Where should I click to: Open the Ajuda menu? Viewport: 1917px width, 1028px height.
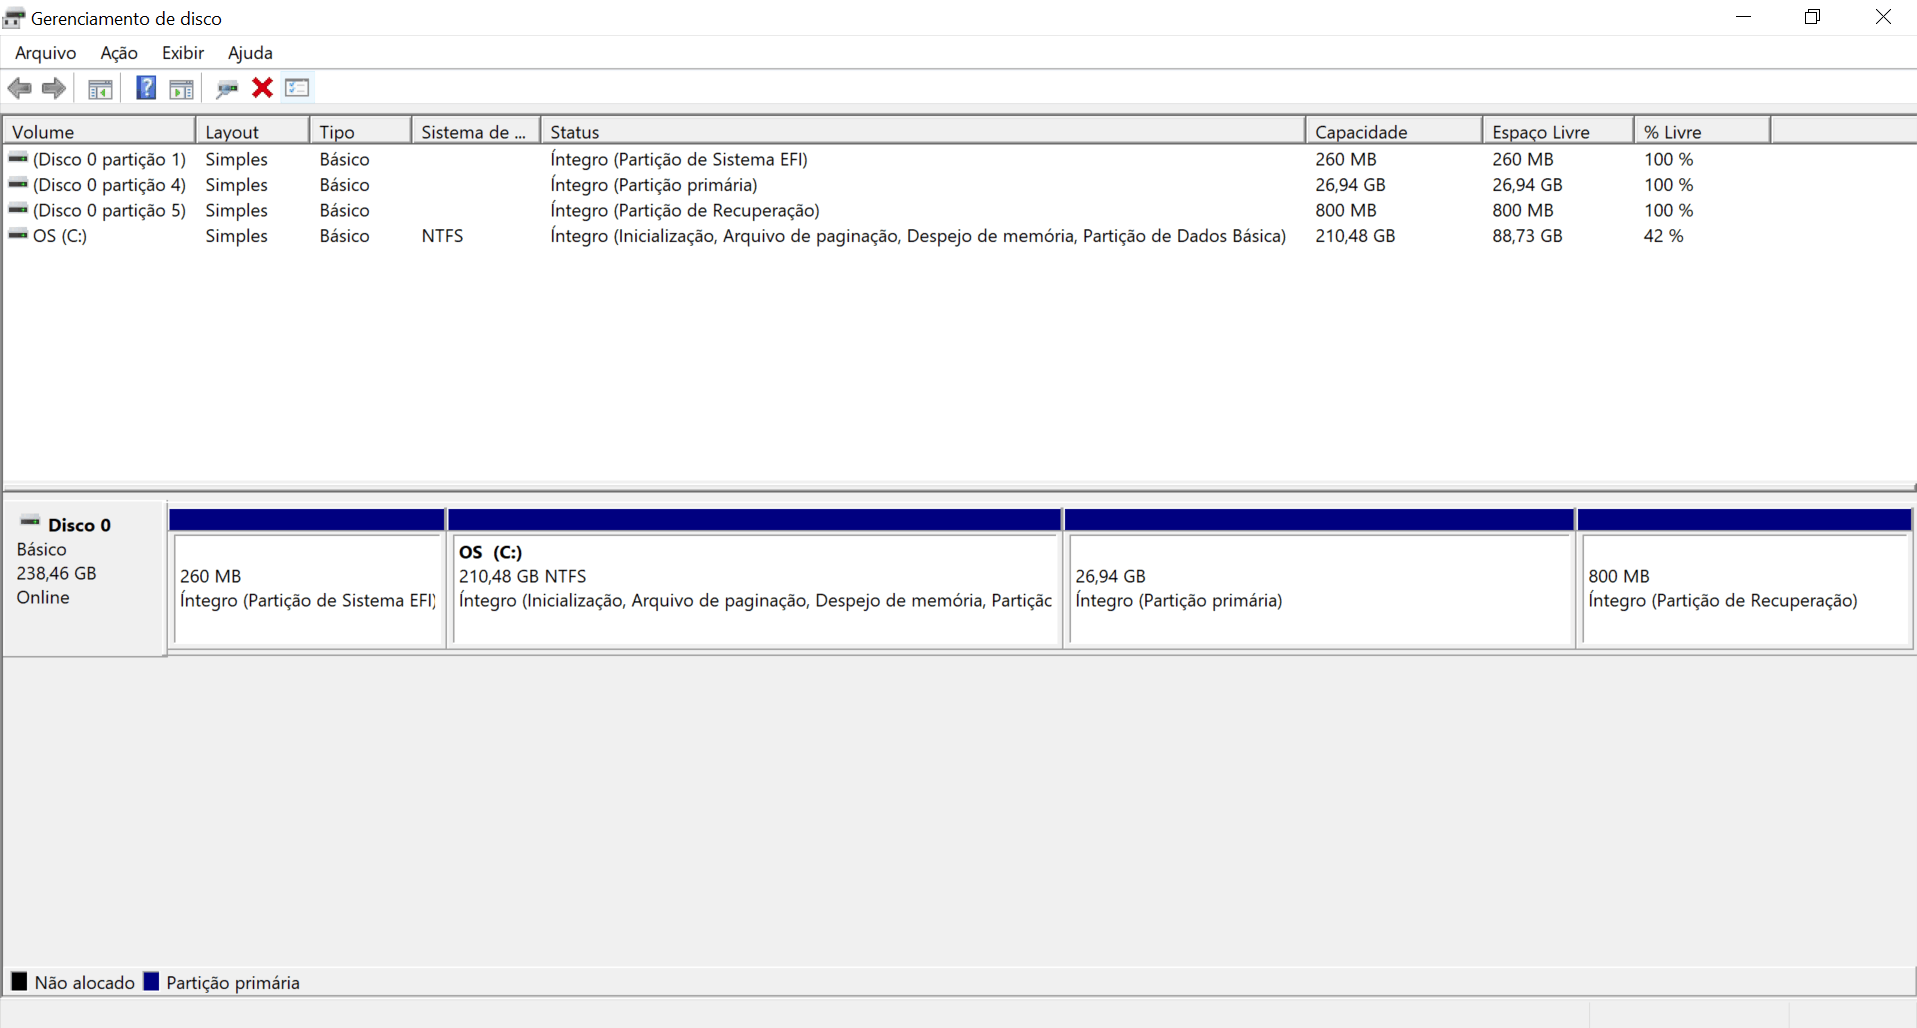250,53
